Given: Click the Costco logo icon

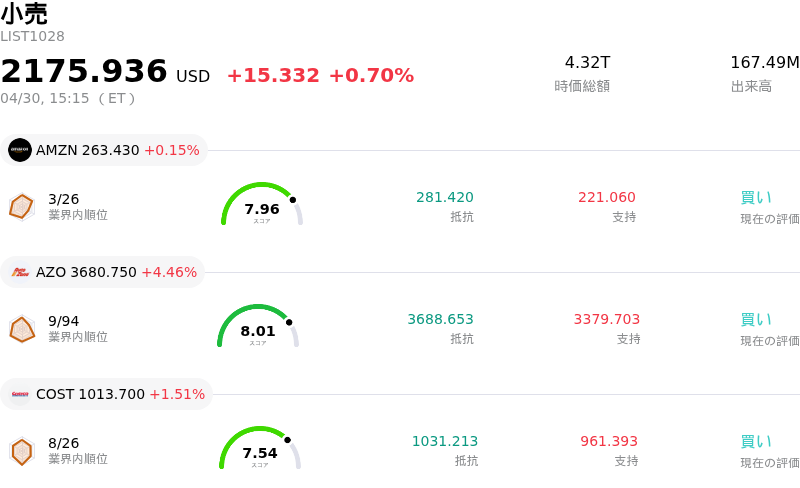Looking at the screenshot, I should click(x=20, y=394).
